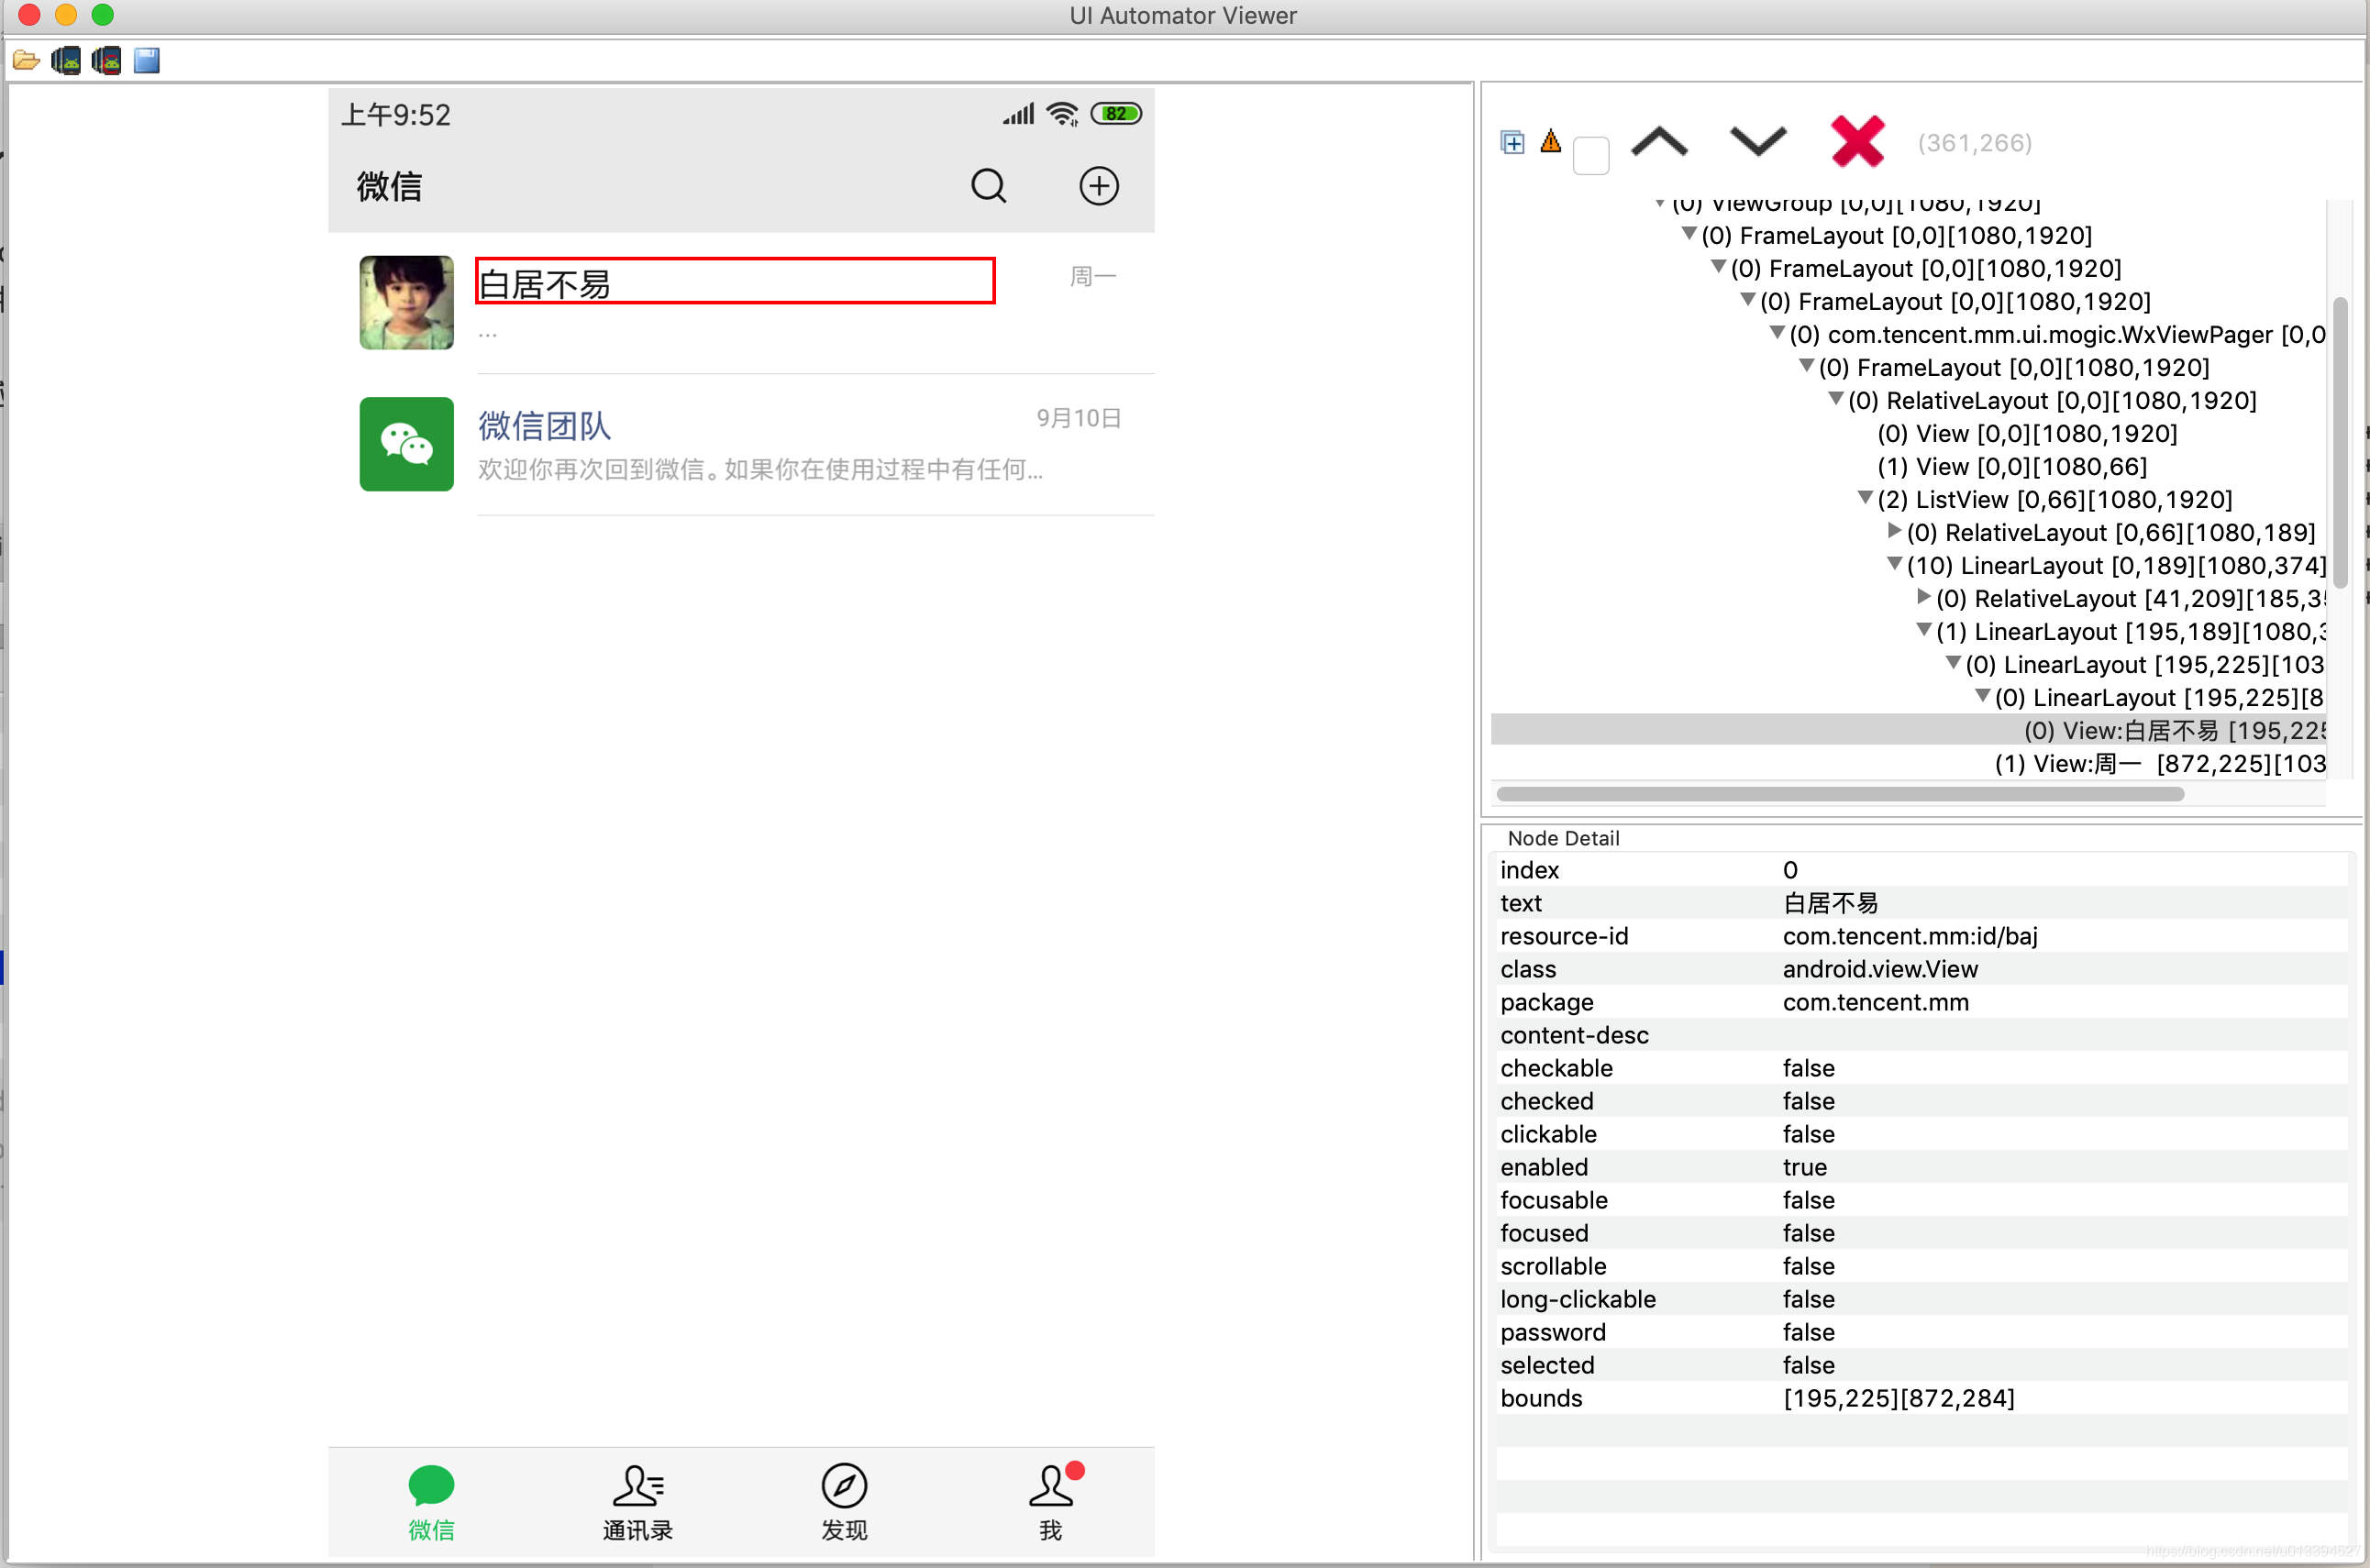Click the clickable row in Node Detail
This screenshot has width=2370, height=1568.
click(x=1921, y=1134)
